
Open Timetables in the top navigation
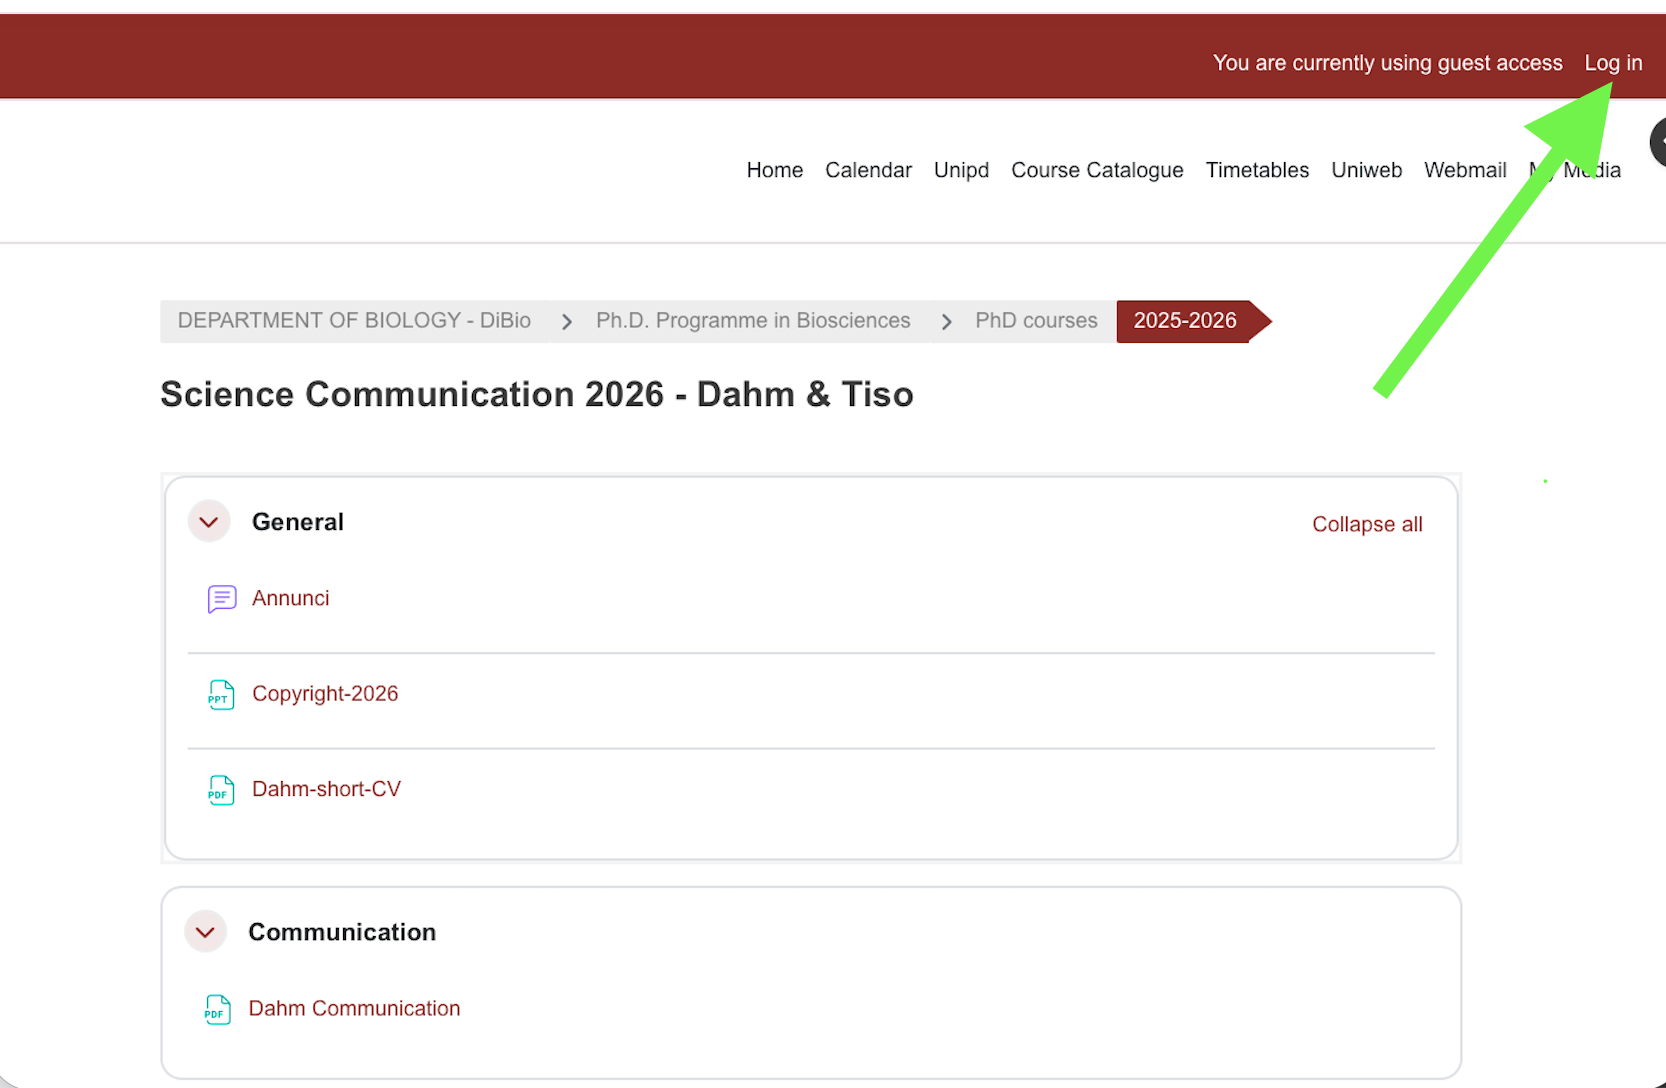click(1257, 170)
